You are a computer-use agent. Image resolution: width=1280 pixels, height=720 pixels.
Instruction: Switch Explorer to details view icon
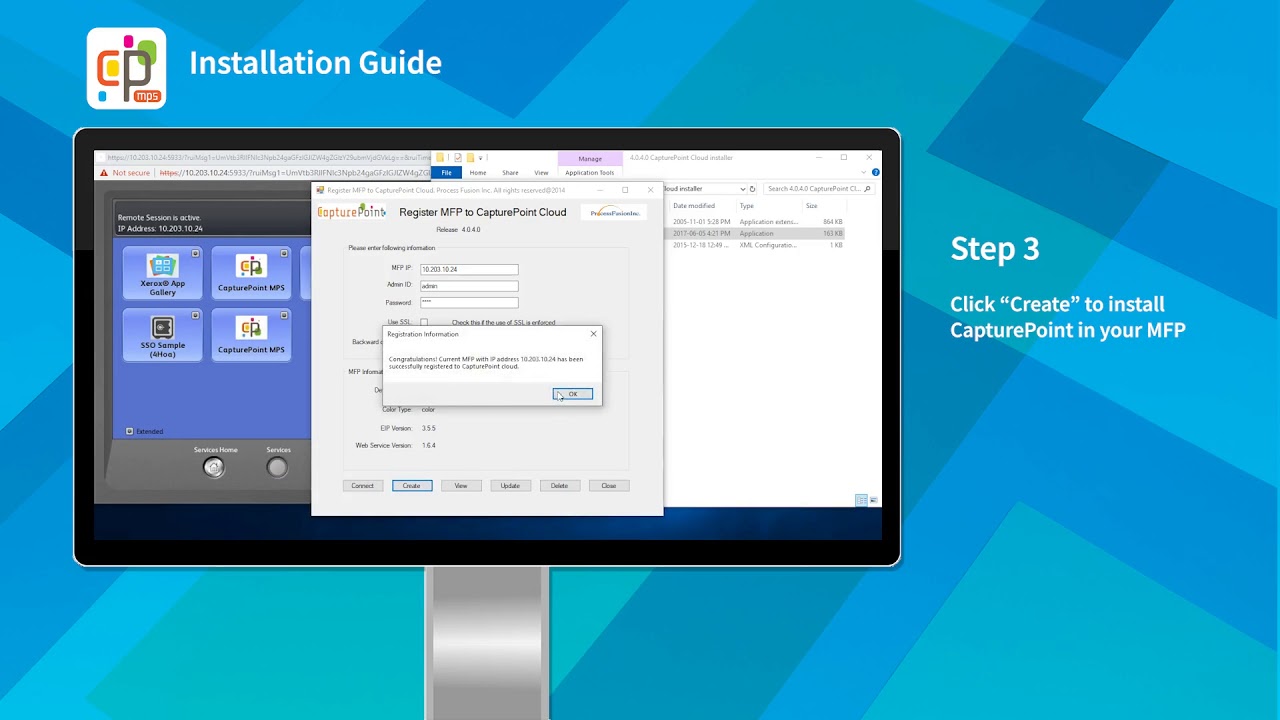[861, 500]
